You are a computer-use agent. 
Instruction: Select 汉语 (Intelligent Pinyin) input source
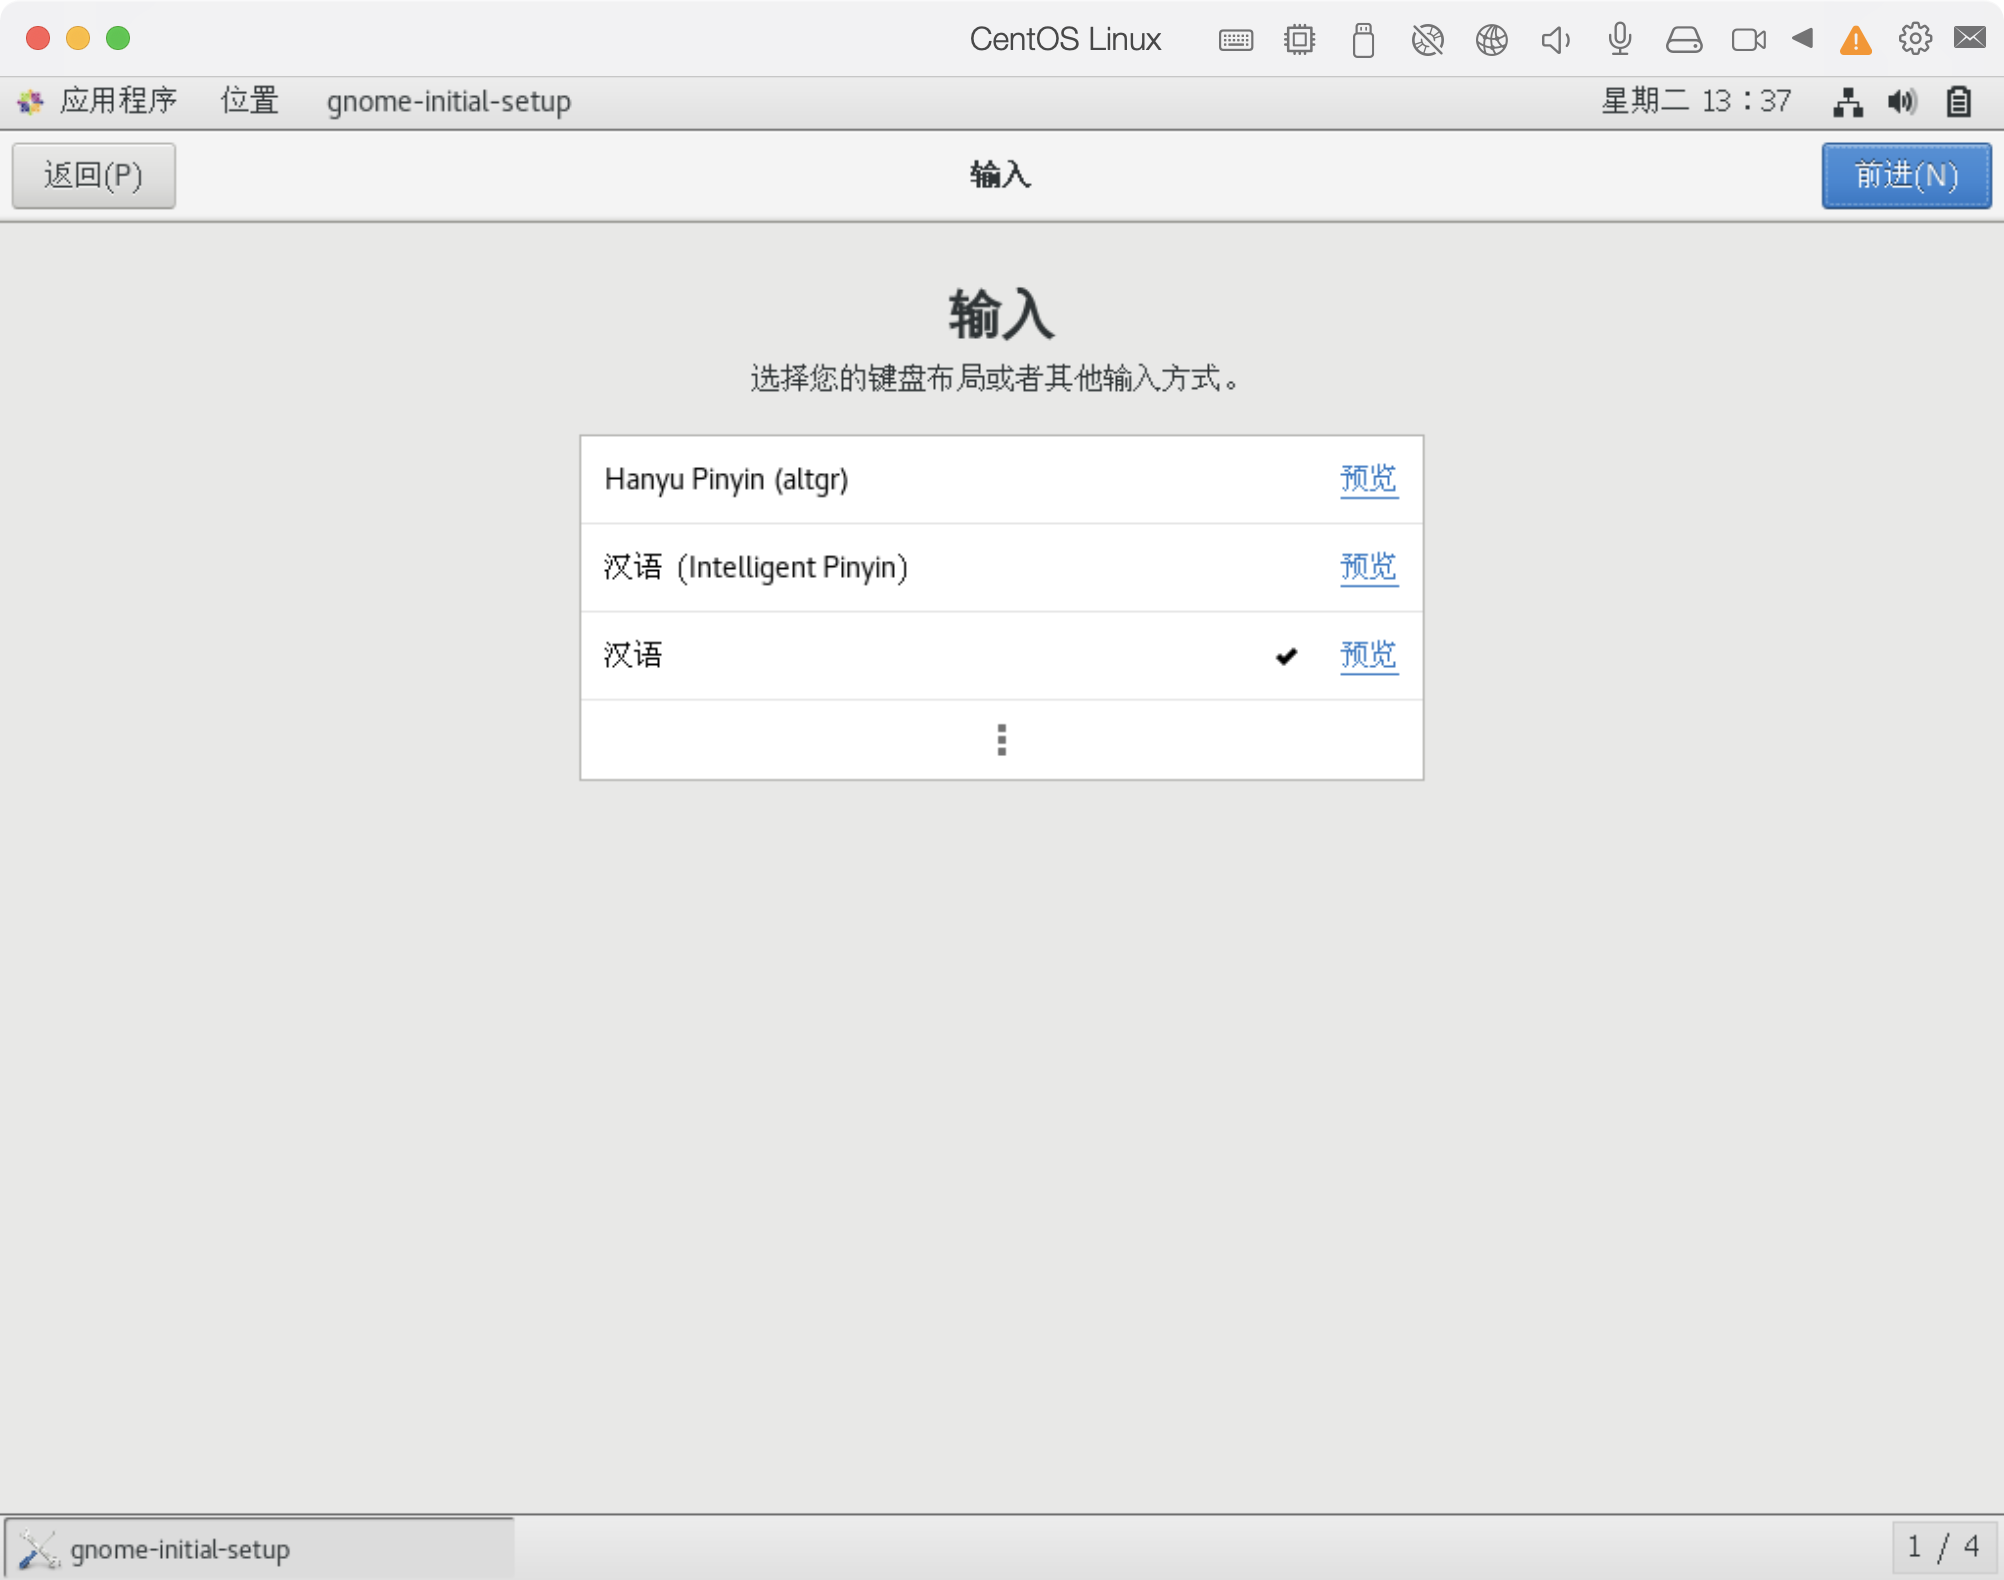[x=1001, y=567]
